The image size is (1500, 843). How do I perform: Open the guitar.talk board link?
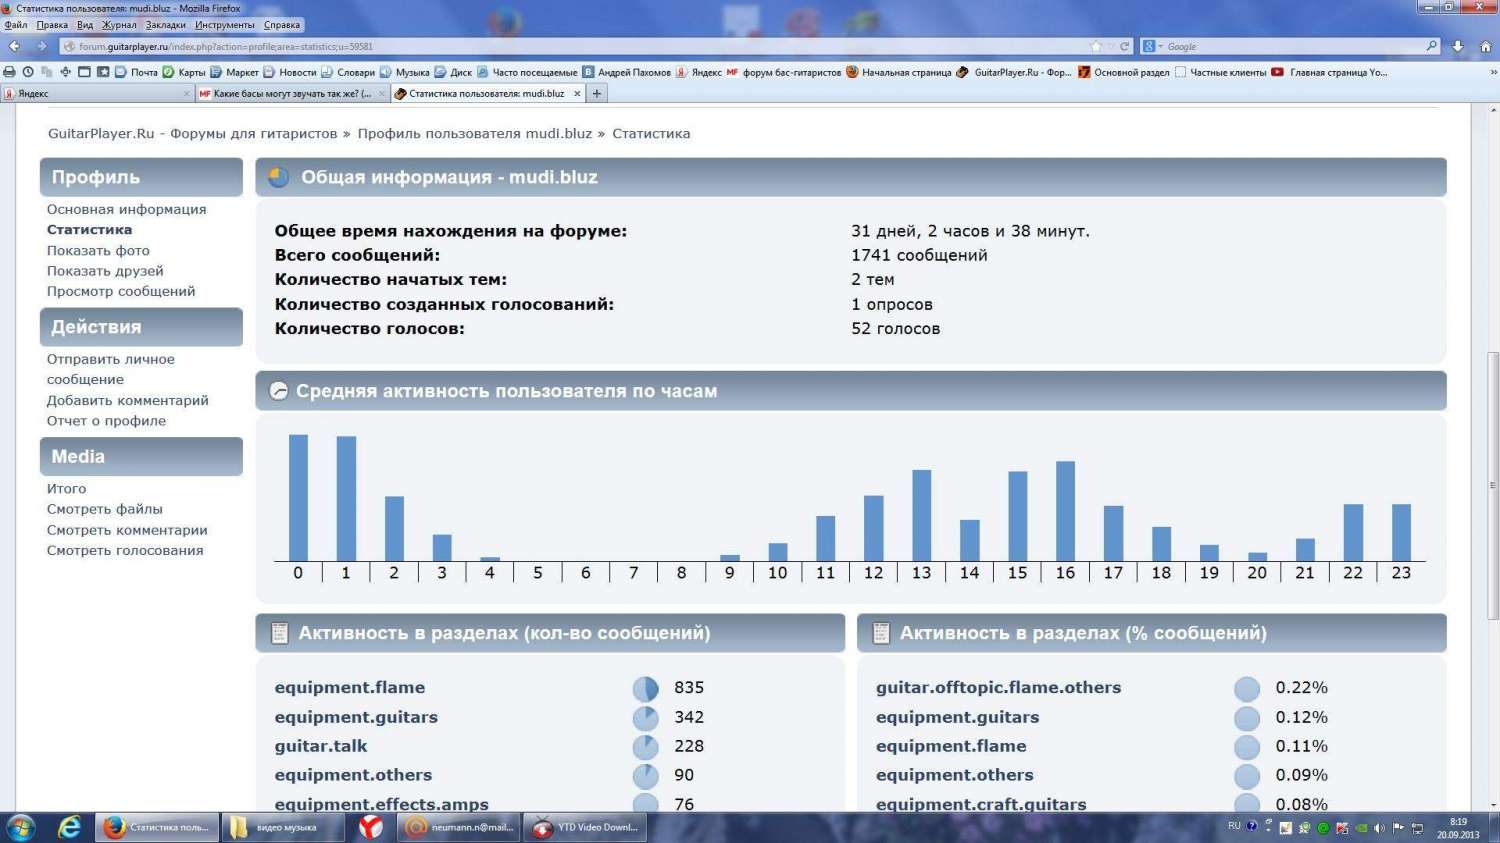(x=321, y=746)
